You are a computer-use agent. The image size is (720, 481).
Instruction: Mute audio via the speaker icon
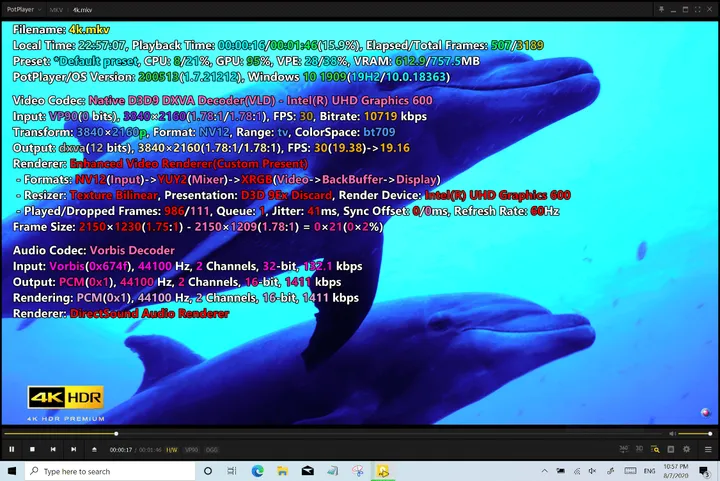click(x=672, y=433)
